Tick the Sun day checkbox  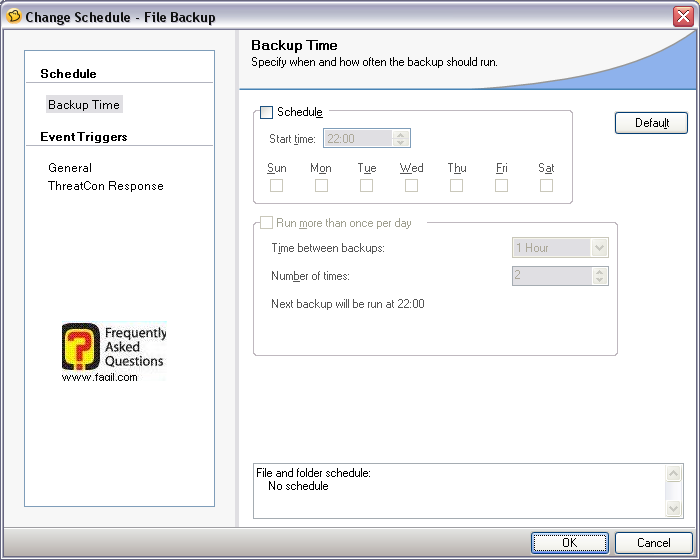[277, 185]
